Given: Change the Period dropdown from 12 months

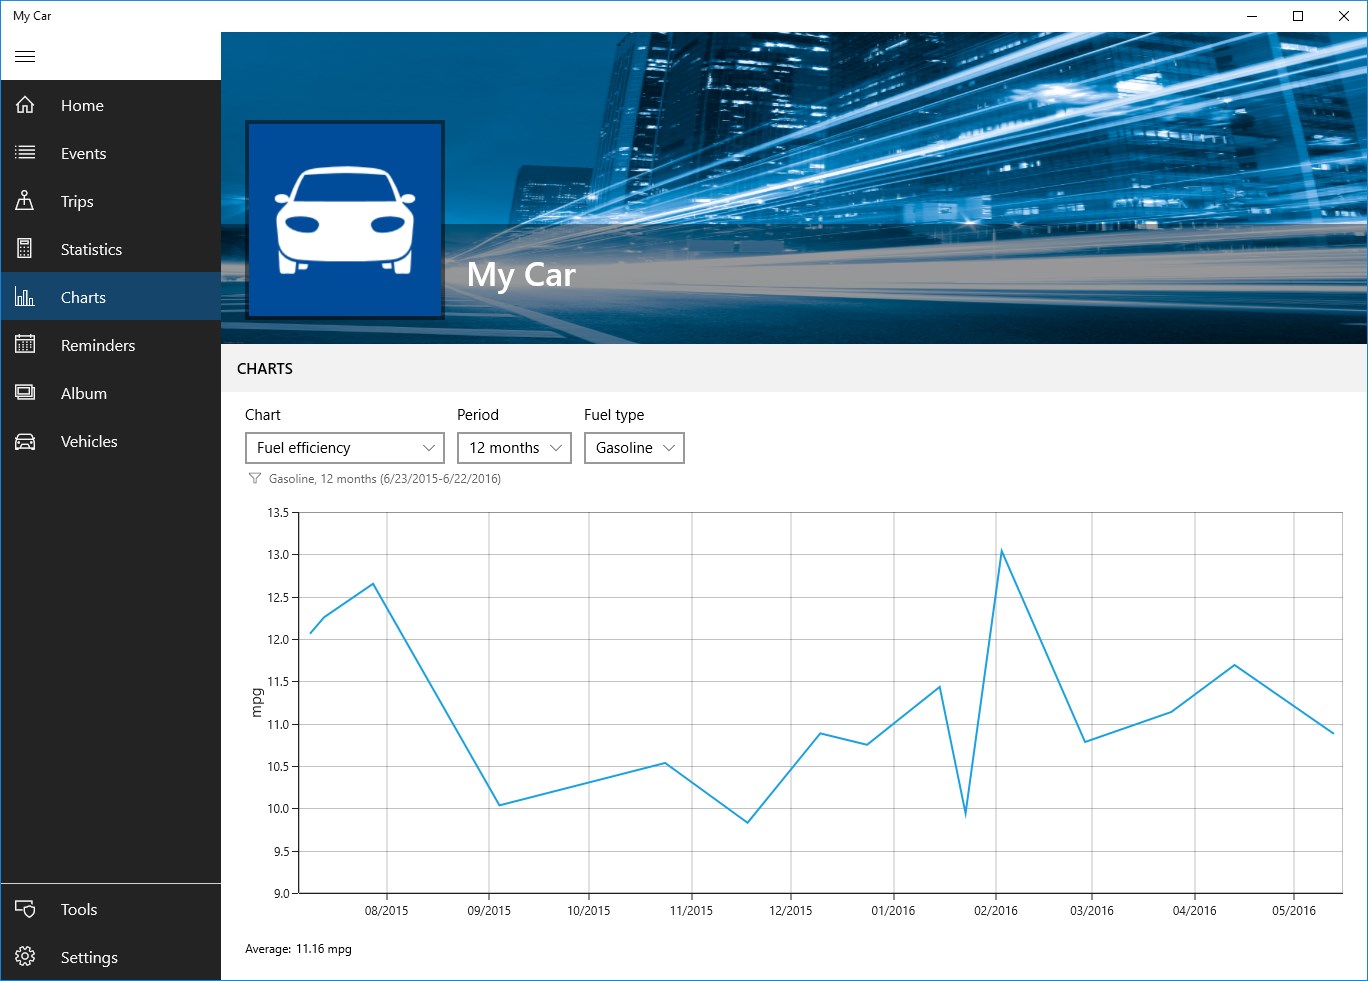Looking at the screenshot, I should tap(513, 448).
